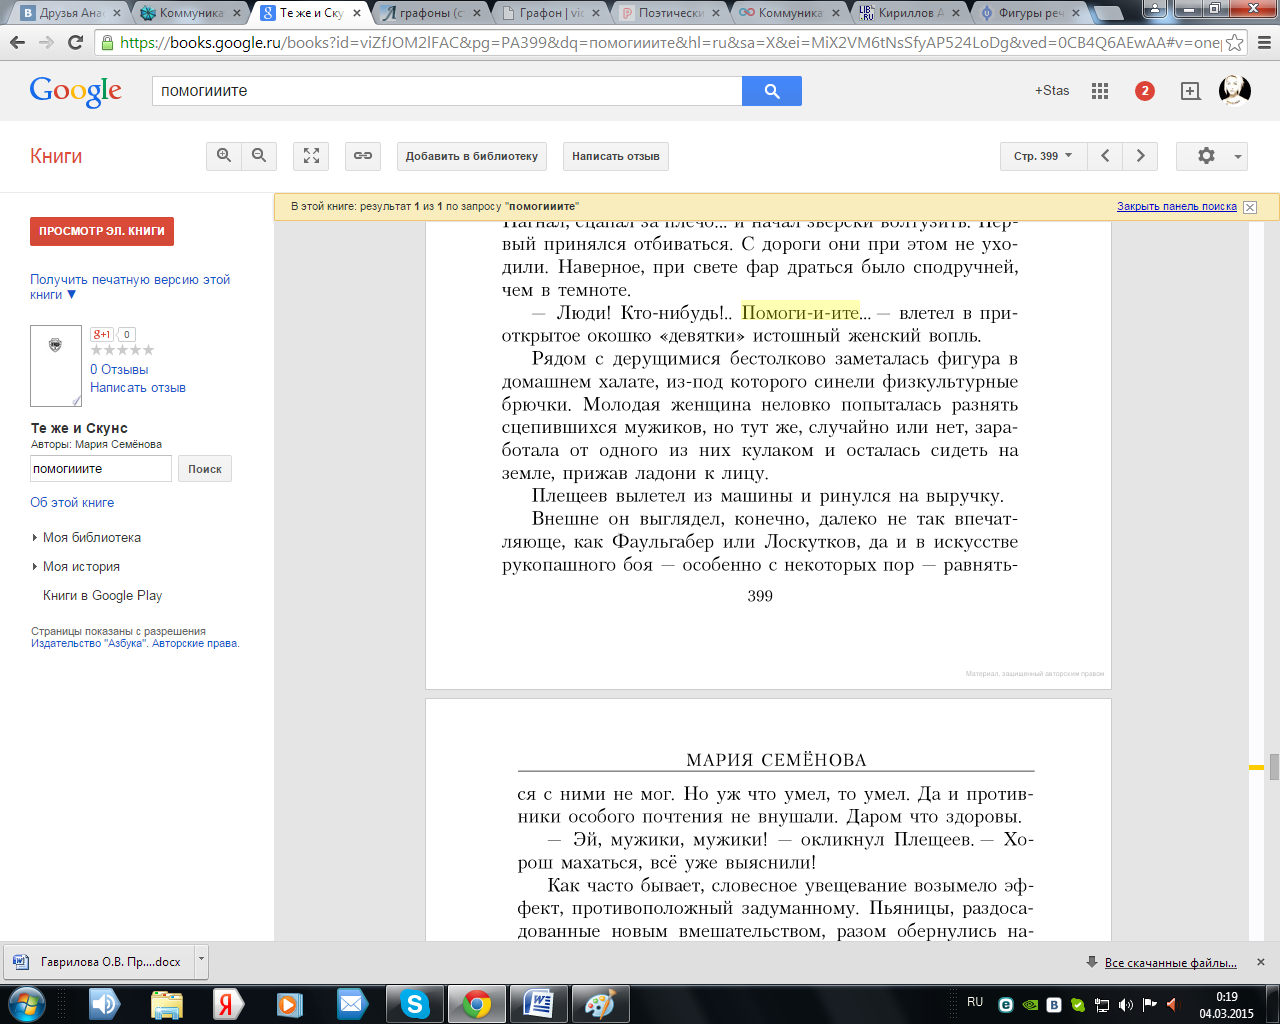
Task: Open the Paint taskbar icon
Action: point(600,1004)
